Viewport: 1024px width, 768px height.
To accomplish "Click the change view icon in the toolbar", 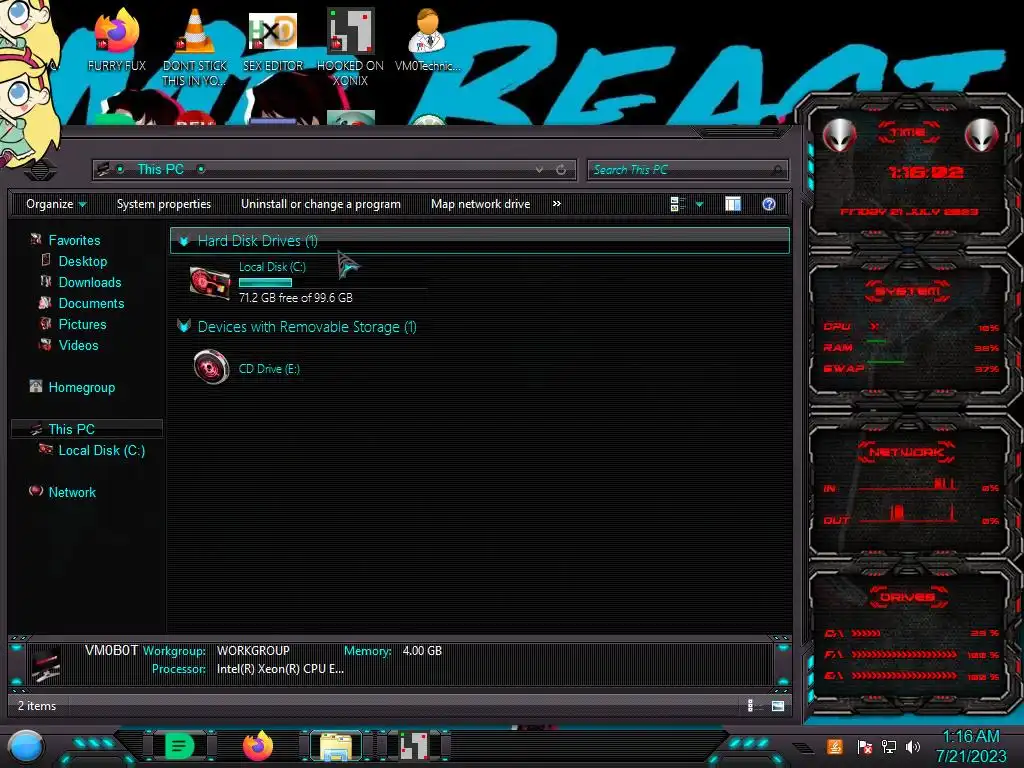I will 677,204.
